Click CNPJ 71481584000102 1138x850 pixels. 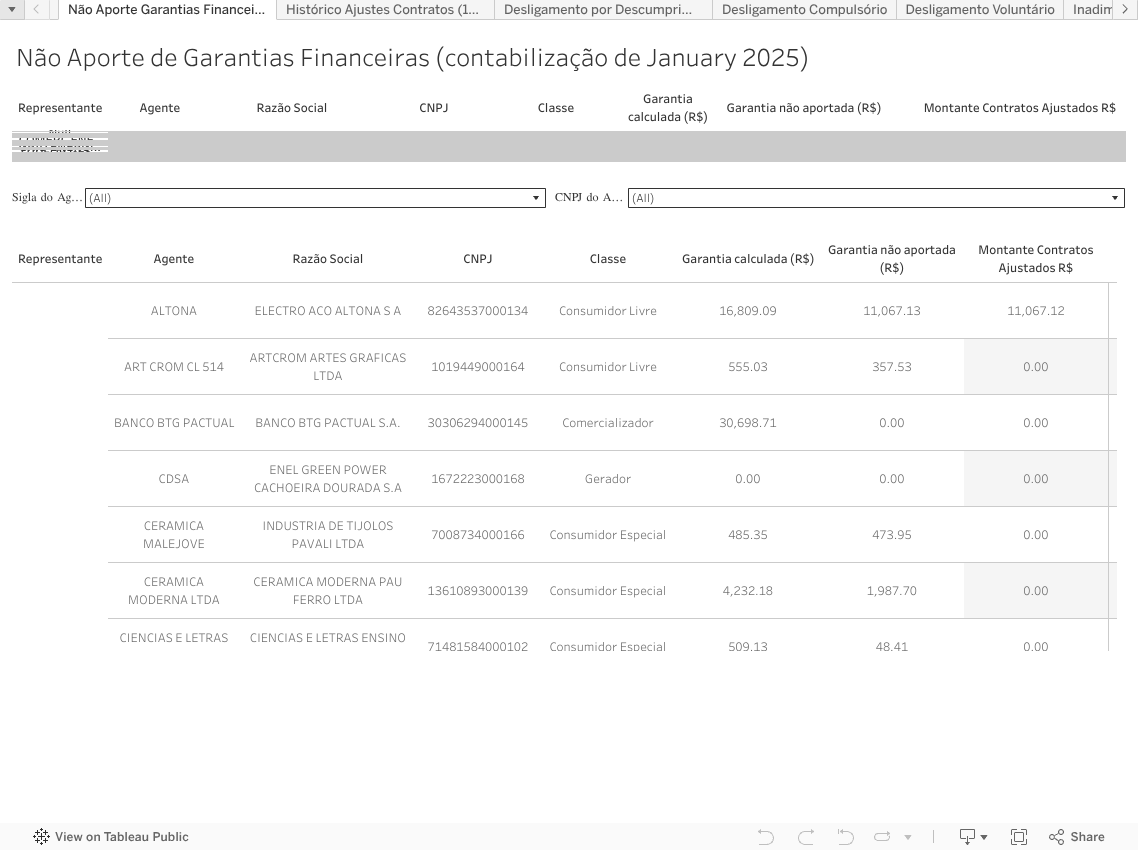point(478,646)
